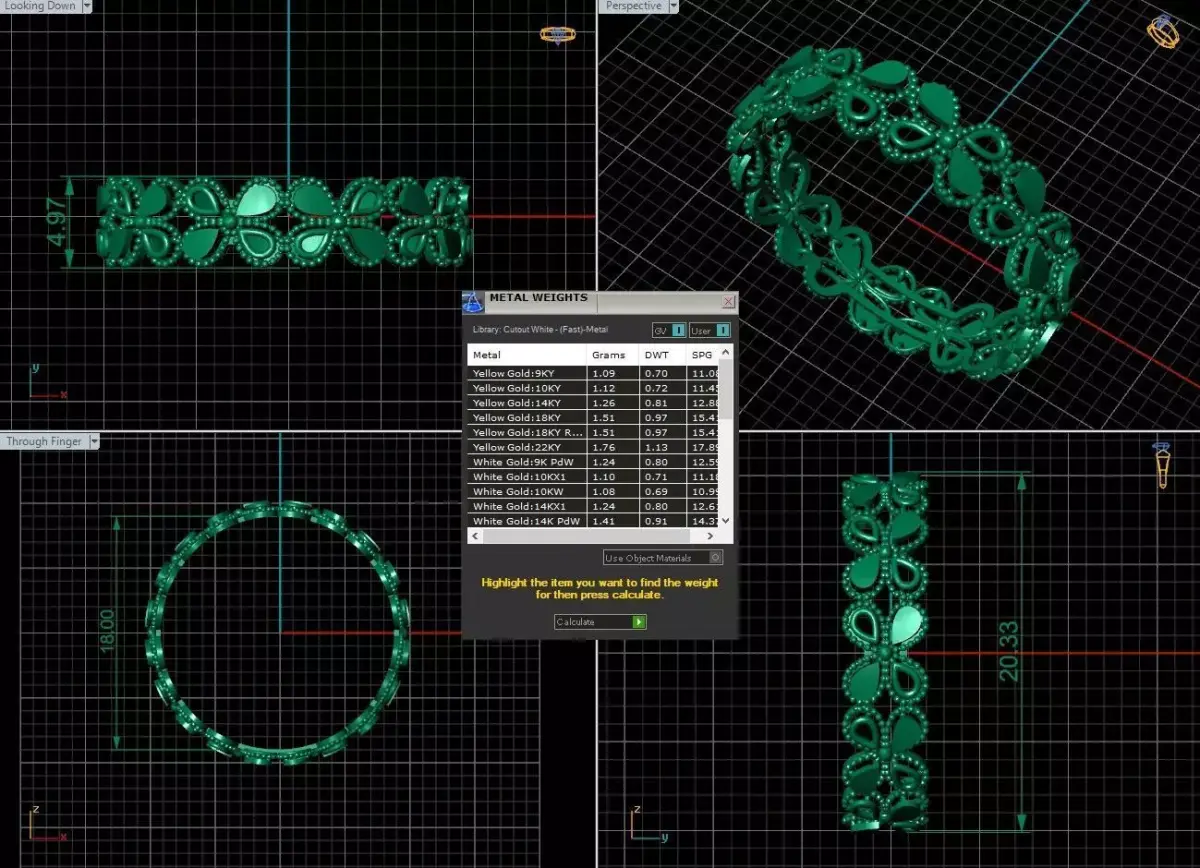Select the White Gold:14KX1 row
The image size is (1200, 868).
(594, 507)
